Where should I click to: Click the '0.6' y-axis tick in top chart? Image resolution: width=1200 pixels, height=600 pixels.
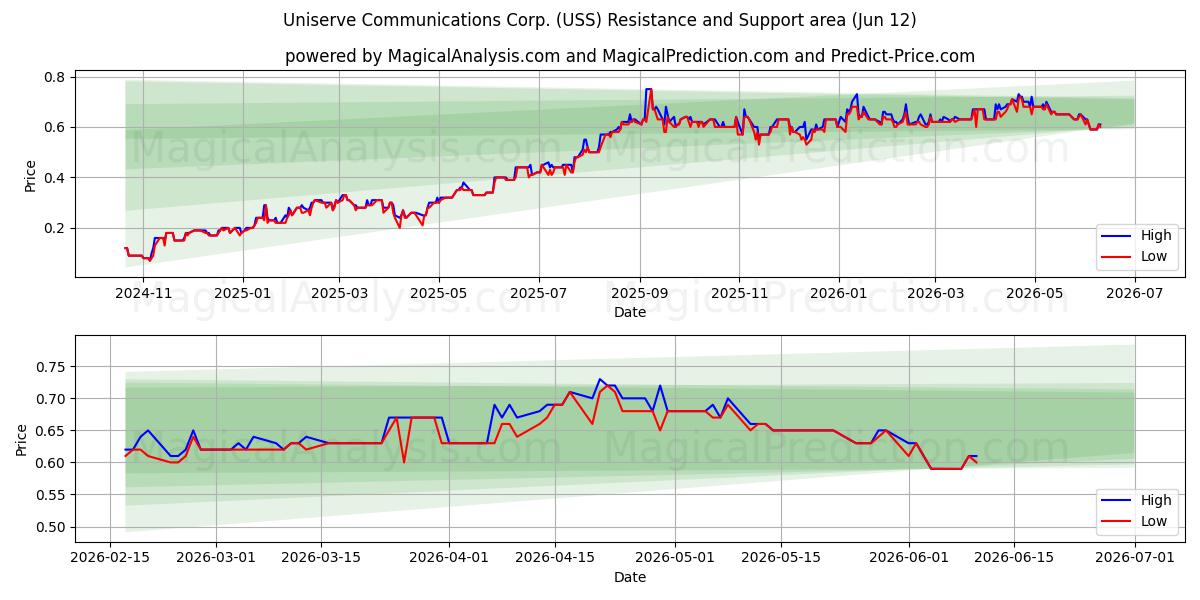[x=55, y=127]
